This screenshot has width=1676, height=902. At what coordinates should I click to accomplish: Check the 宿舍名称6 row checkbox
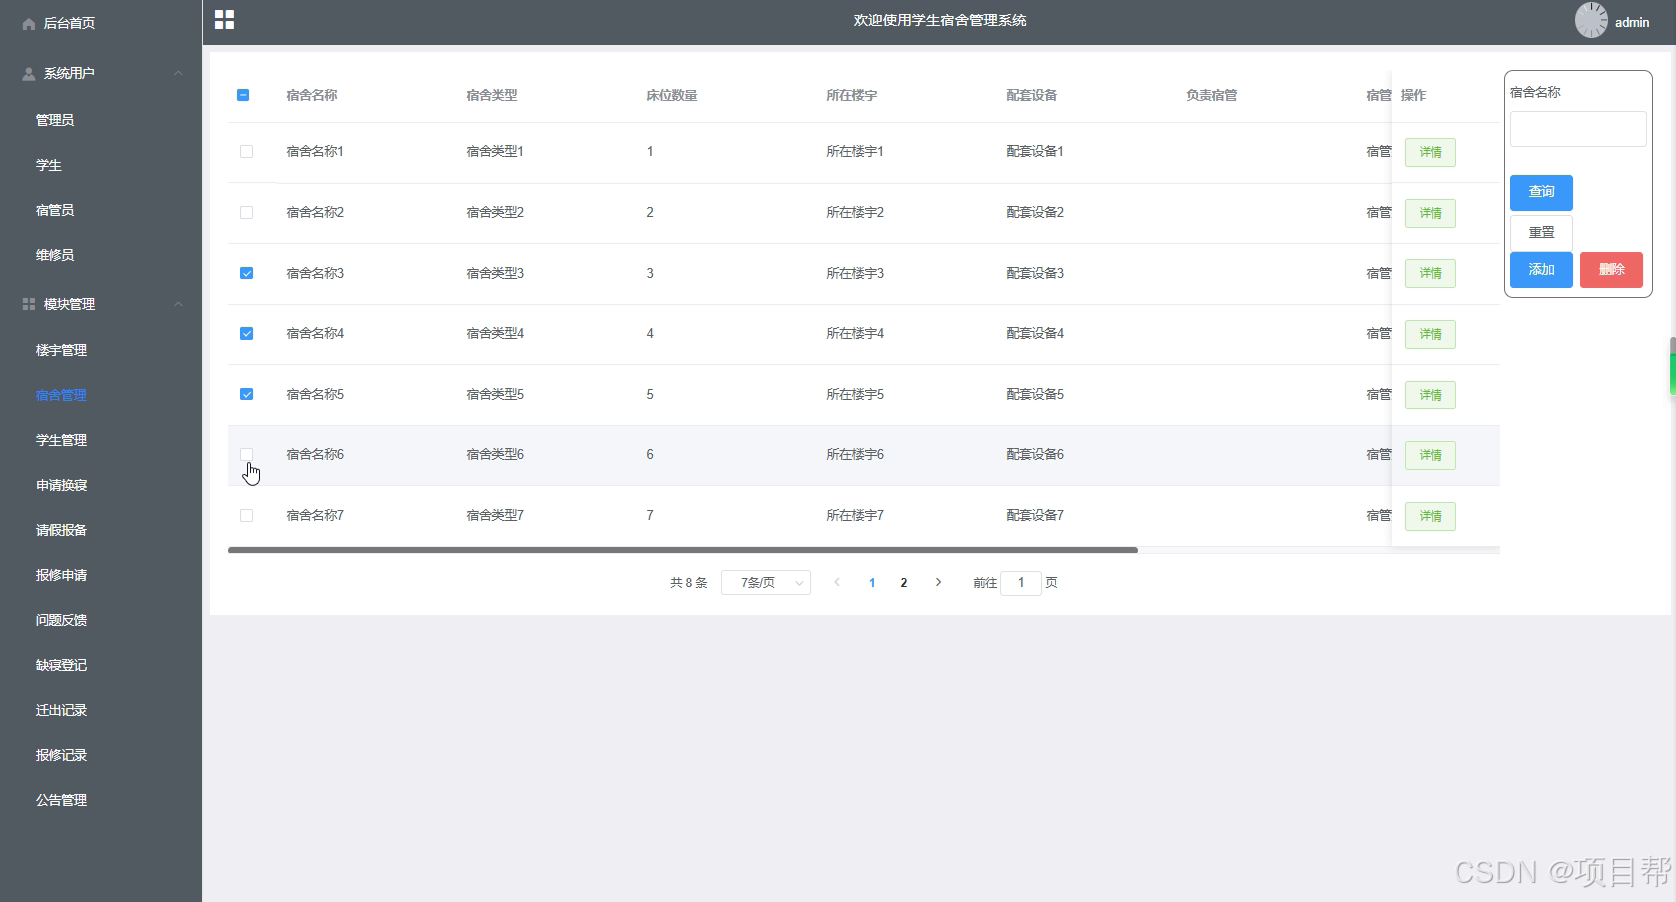pyautogui.click(x=246, y=454)
